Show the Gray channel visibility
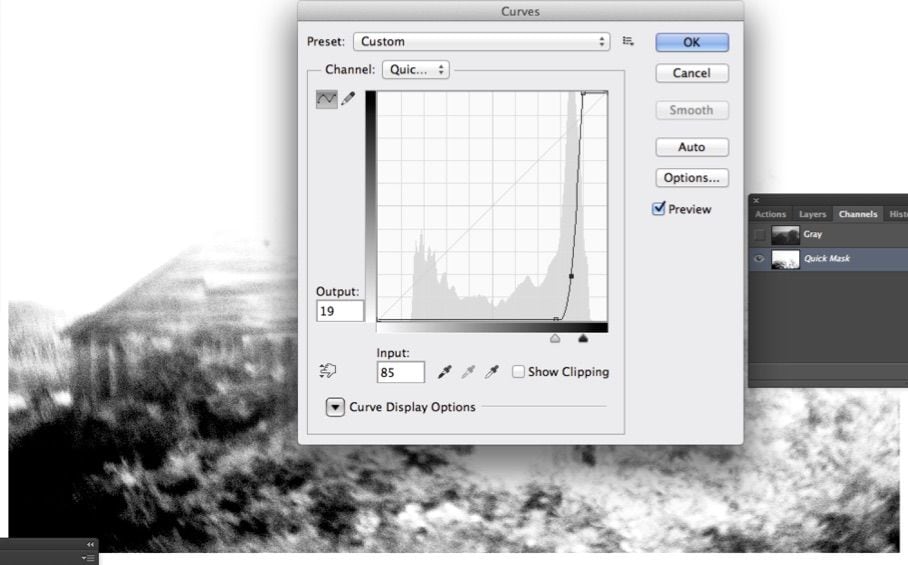This screenshot has width=908, height=565. coord(759,235)
